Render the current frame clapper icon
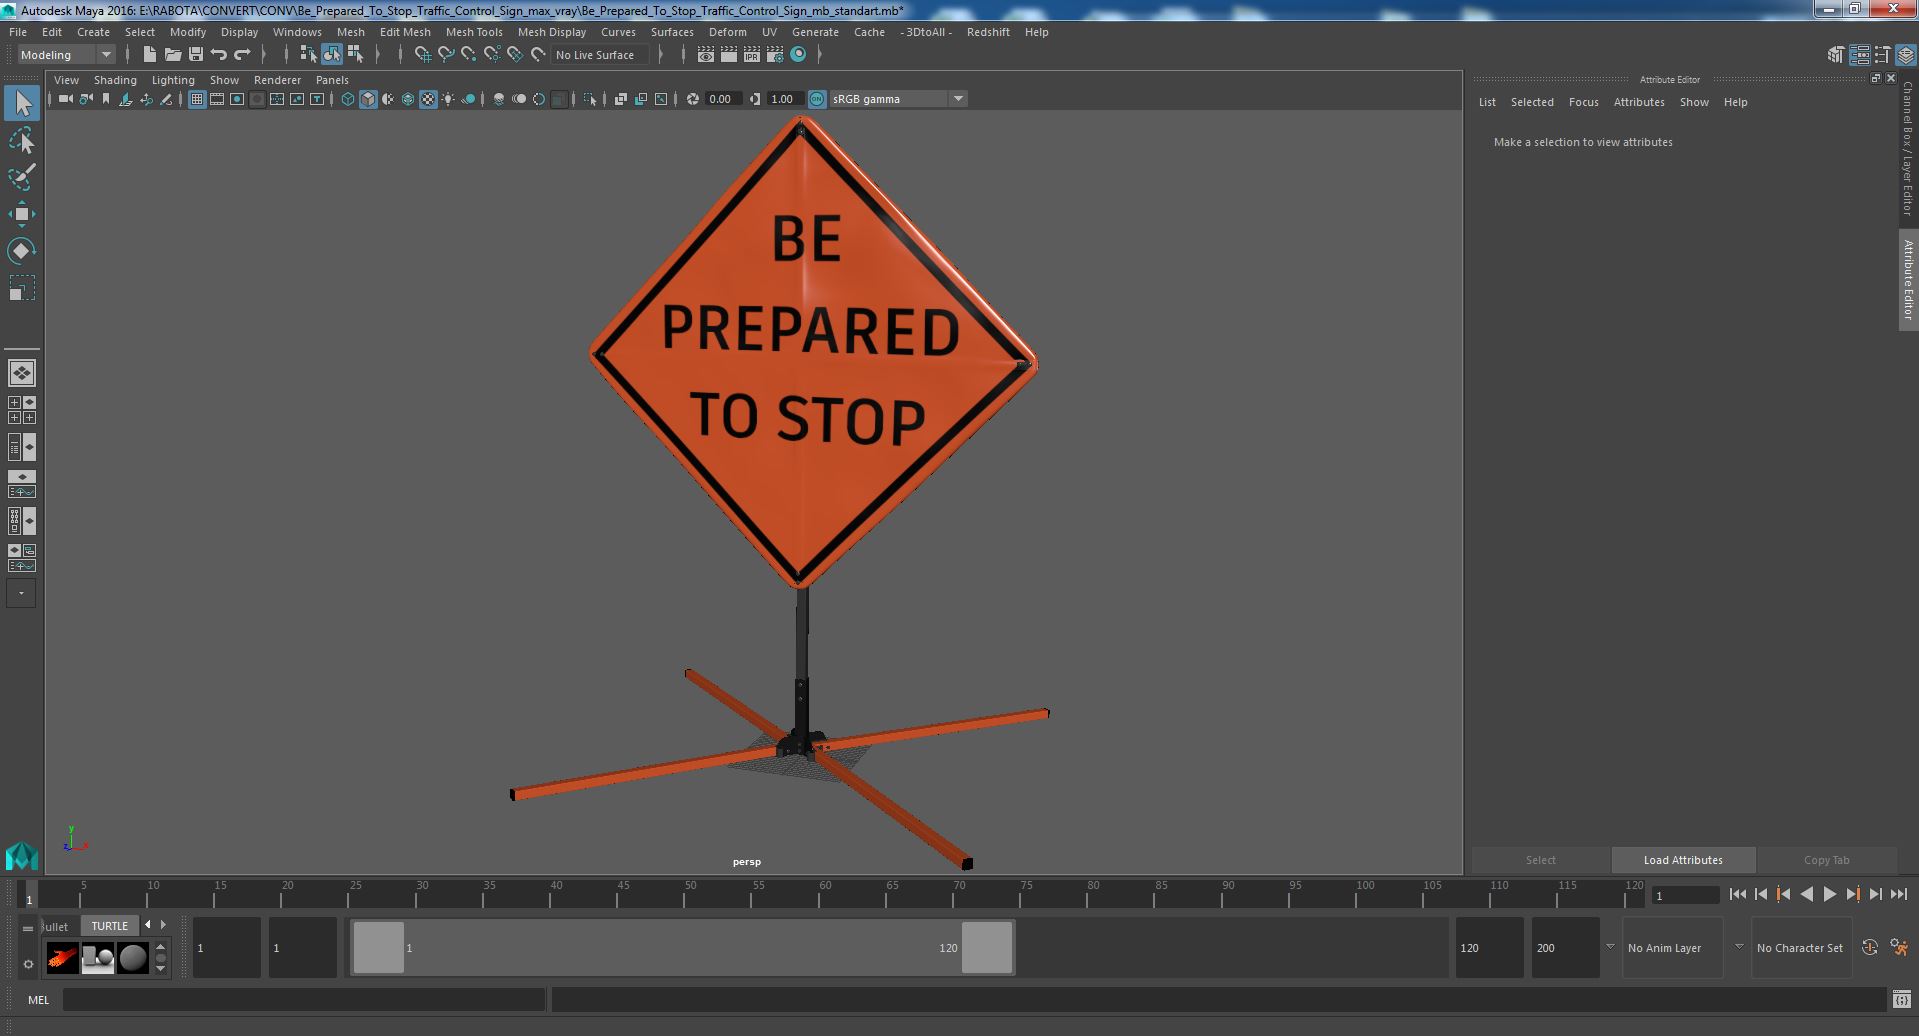Viewport: 1919px width, 1036px height. point(729,55)
